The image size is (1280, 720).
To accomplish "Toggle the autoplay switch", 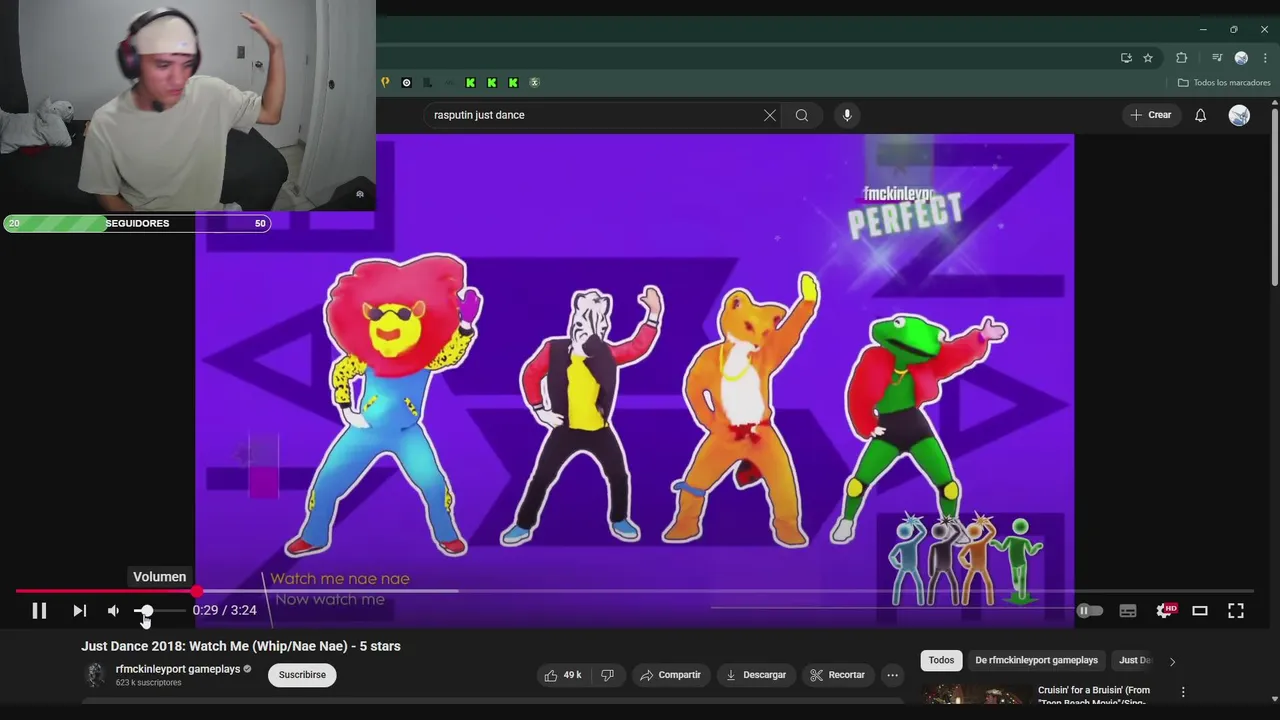I will tap(1089, 610).
